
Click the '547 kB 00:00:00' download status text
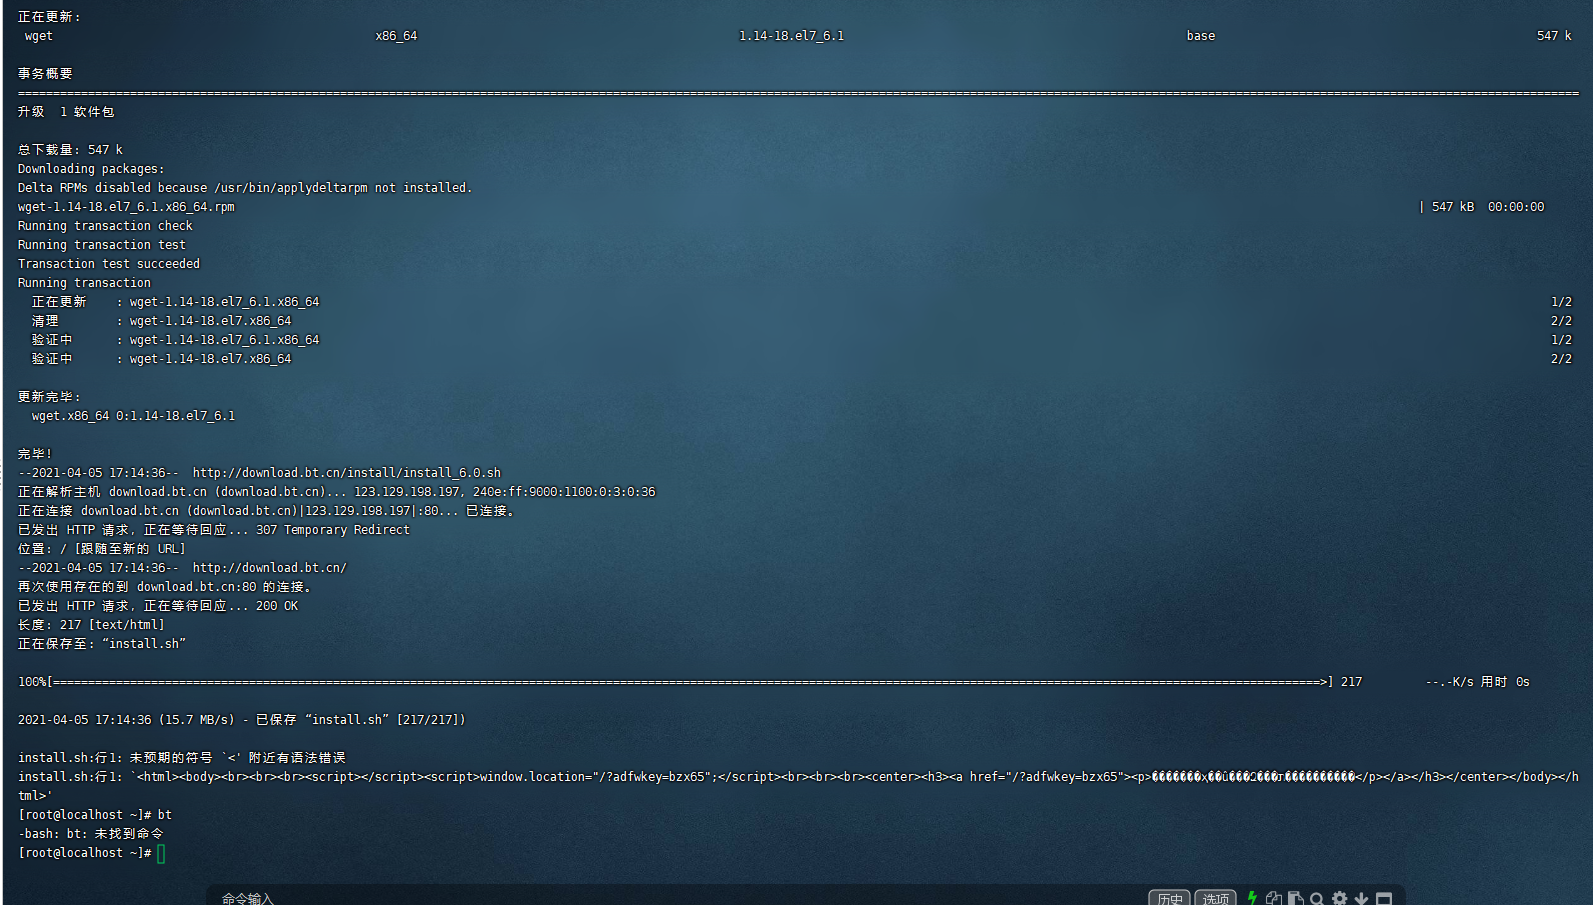click(1488, 207)
